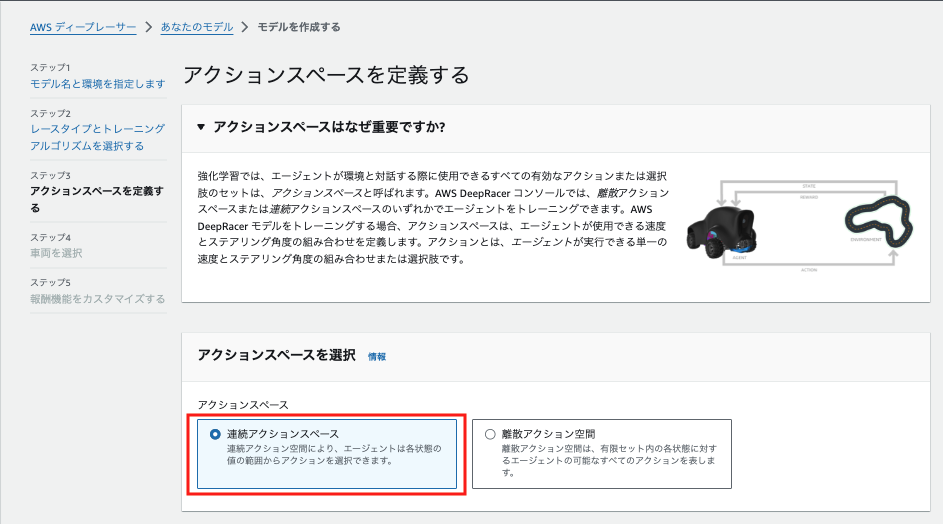Click the ステップ1 label
The width and height of the screenshot is (943, 524).
click(51, 67)
